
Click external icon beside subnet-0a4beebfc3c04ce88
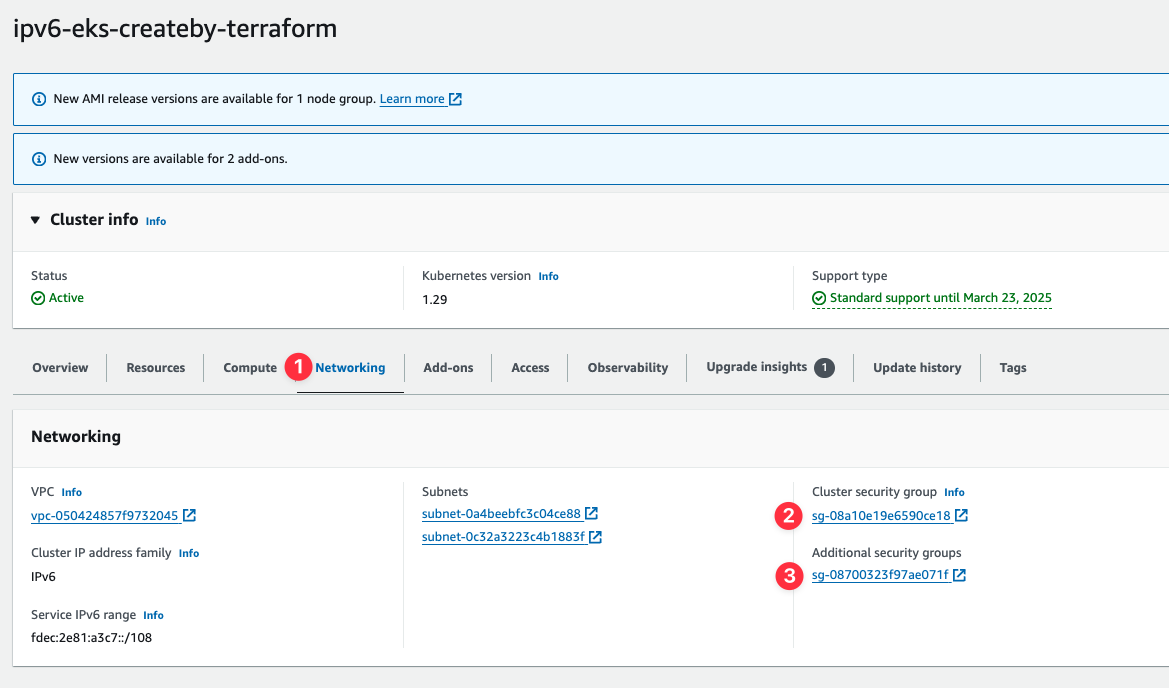[x=591, y=513]
